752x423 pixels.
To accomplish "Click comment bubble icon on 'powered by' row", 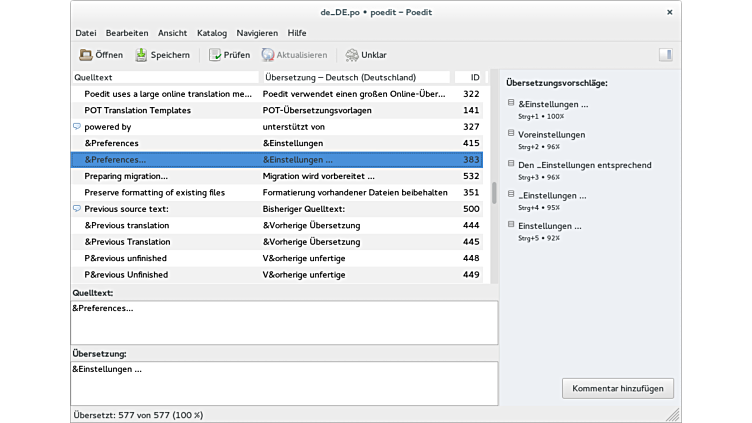I will 77,127.
